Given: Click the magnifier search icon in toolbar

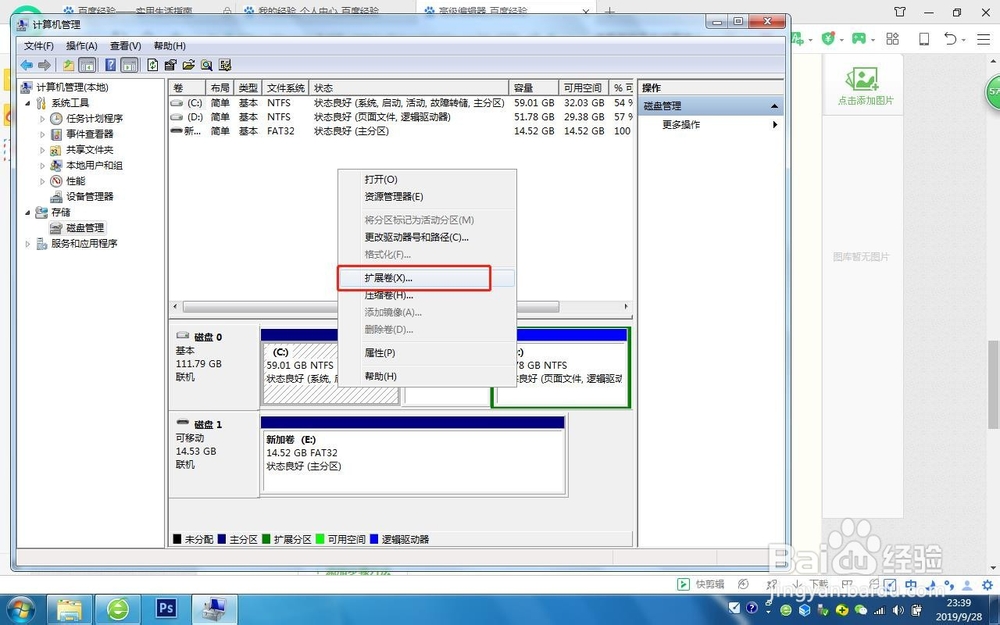Looking at the screenshot, I should (x=207, y=65).
